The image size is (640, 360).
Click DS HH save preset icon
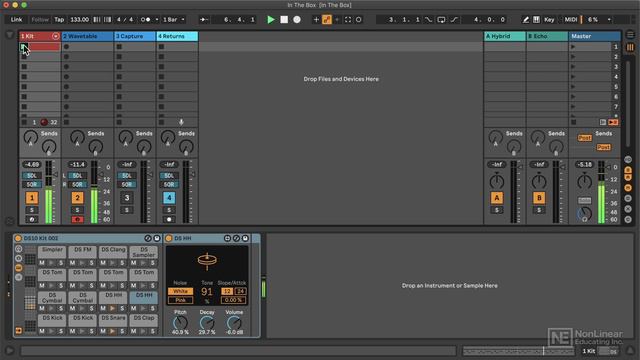pyautogui.click(x=245, y=238)
